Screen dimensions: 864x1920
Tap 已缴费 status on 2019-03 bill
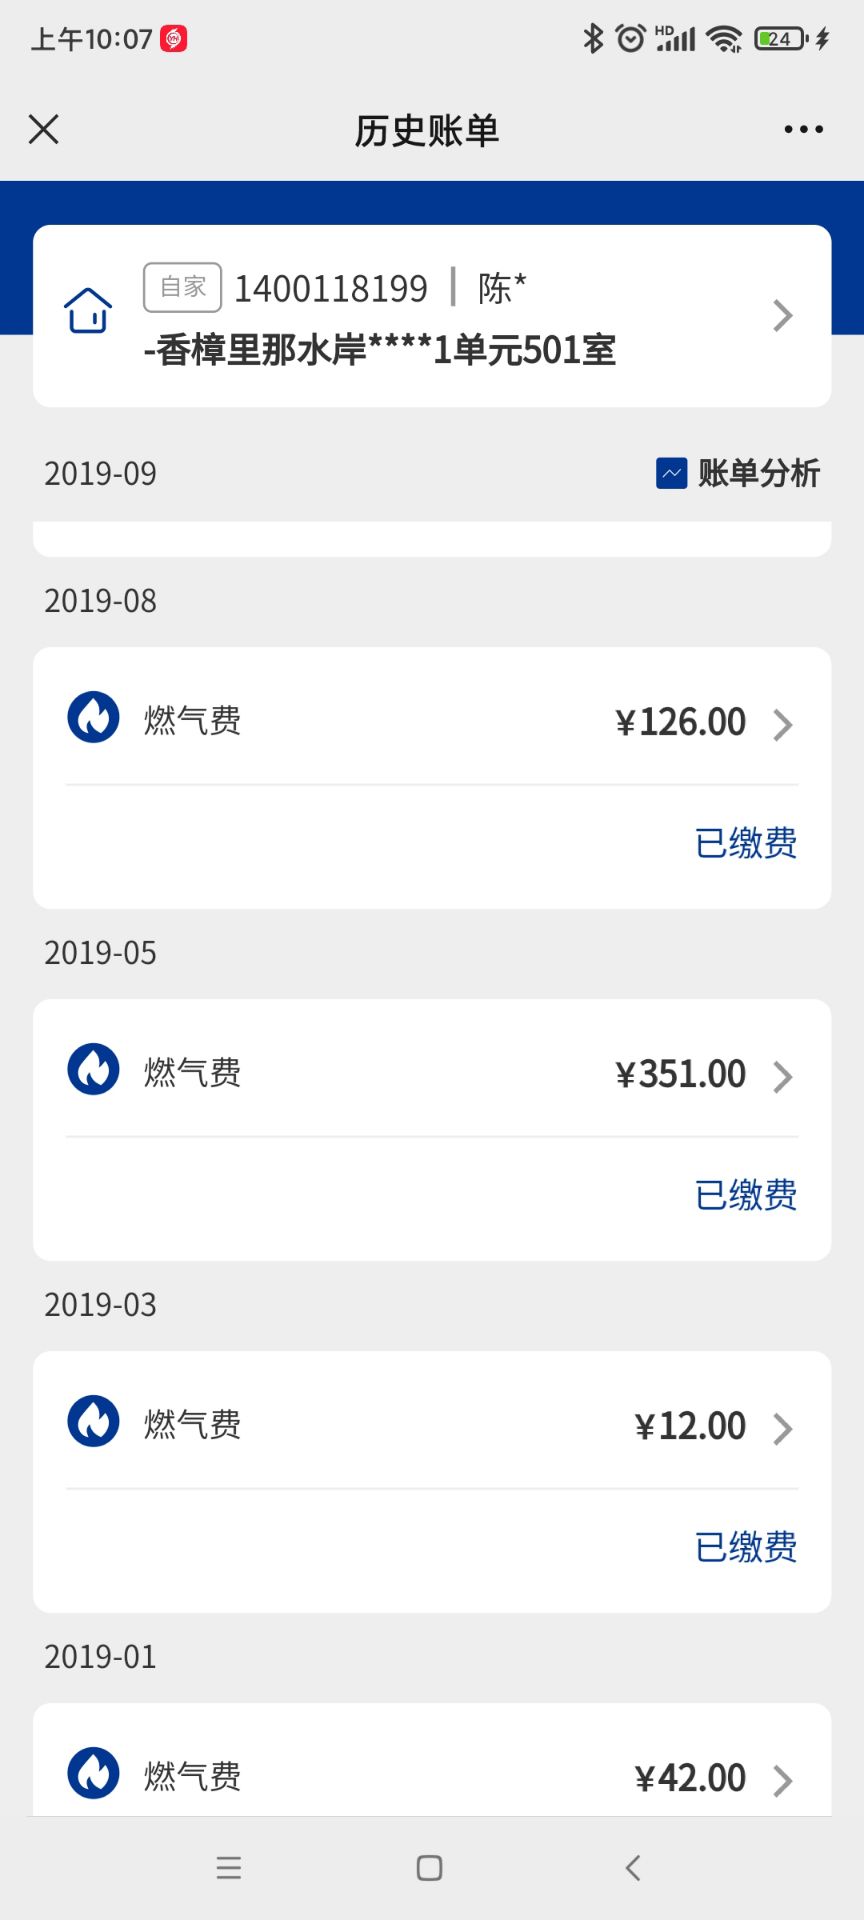[746, 1547]
